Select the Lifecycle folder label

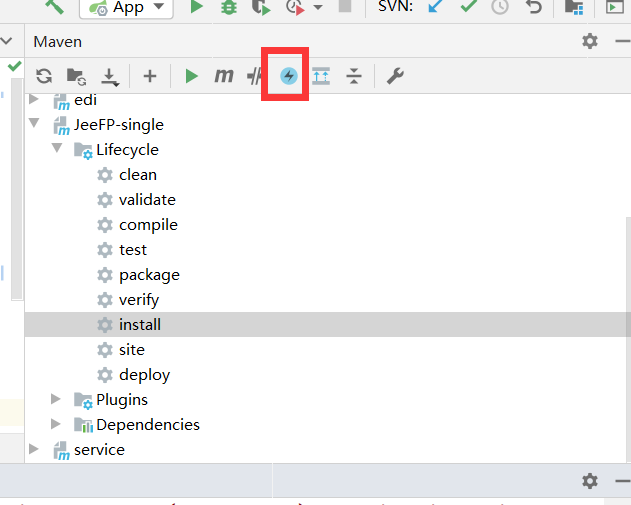coord(127,150)
